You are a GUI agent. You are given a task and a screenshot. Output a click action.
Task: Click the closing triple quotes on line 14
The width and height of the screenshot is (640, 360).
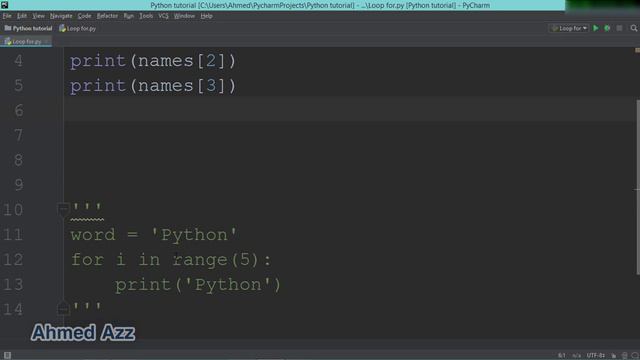(x=87, y=307)
